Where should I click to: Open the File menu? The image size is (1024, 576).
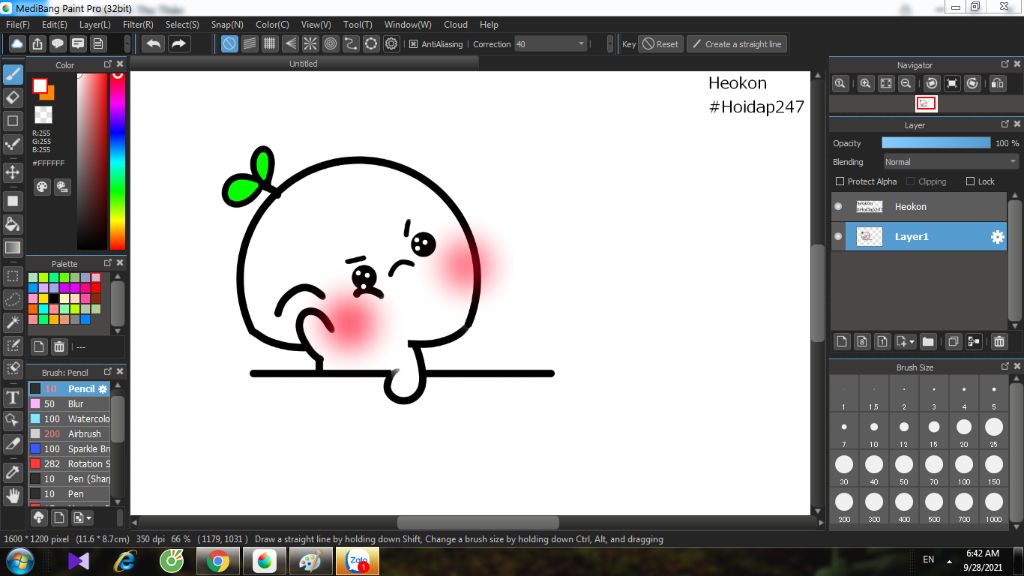(x=18, y=25)
